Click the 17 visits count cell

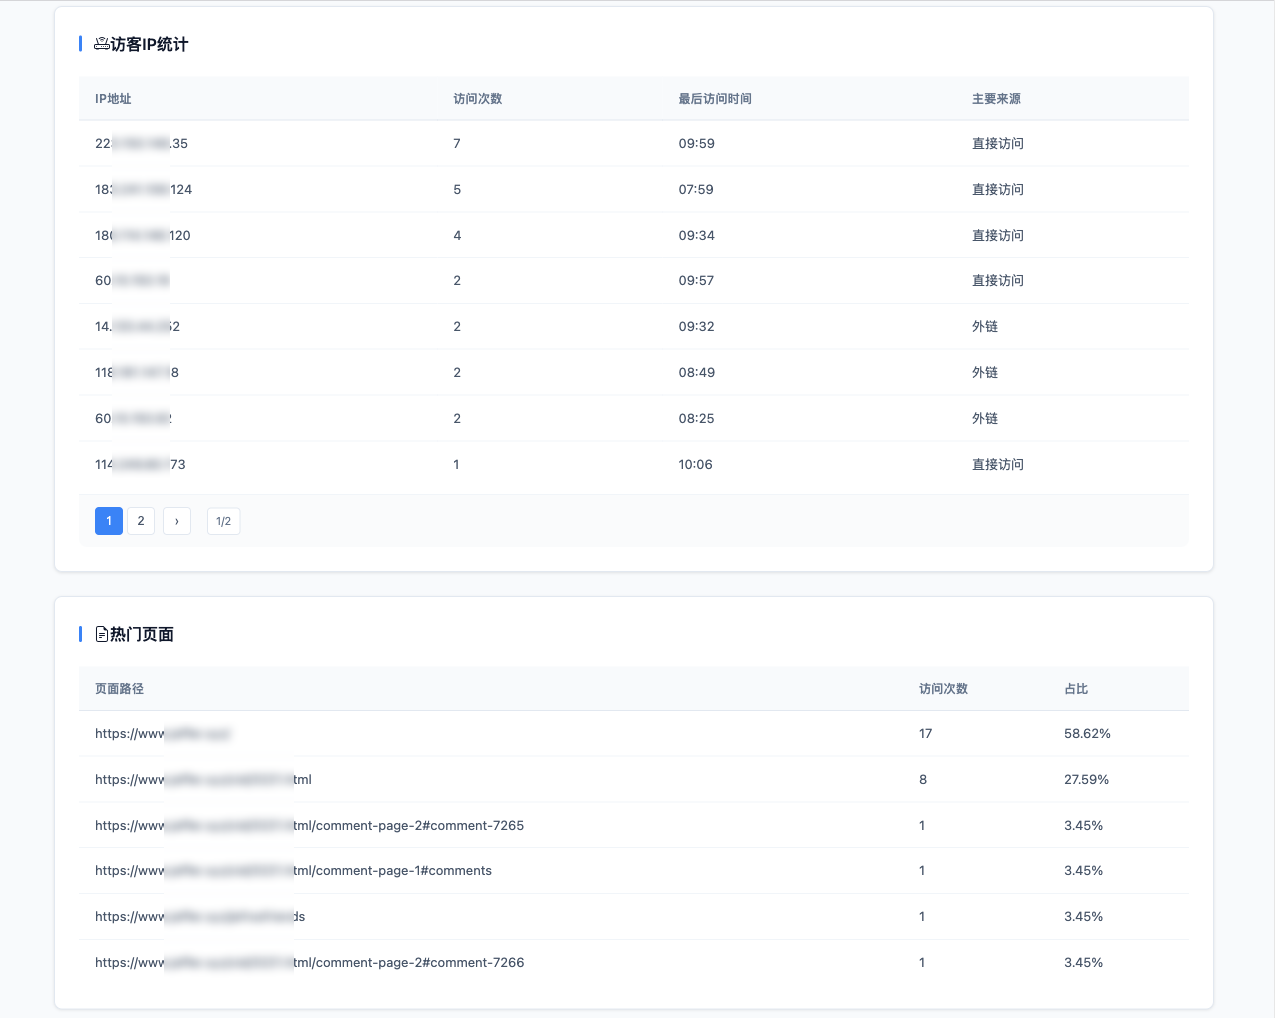926,734
